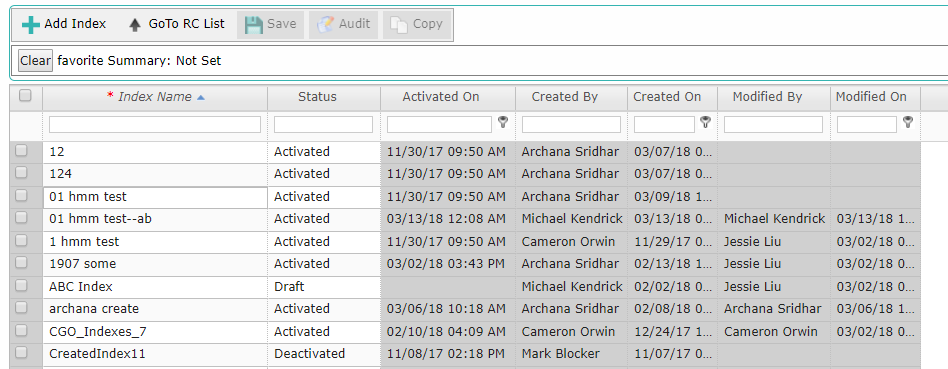Click the Status cell of 1907 some
Screen dimensions: 948x369
point(324,264)
